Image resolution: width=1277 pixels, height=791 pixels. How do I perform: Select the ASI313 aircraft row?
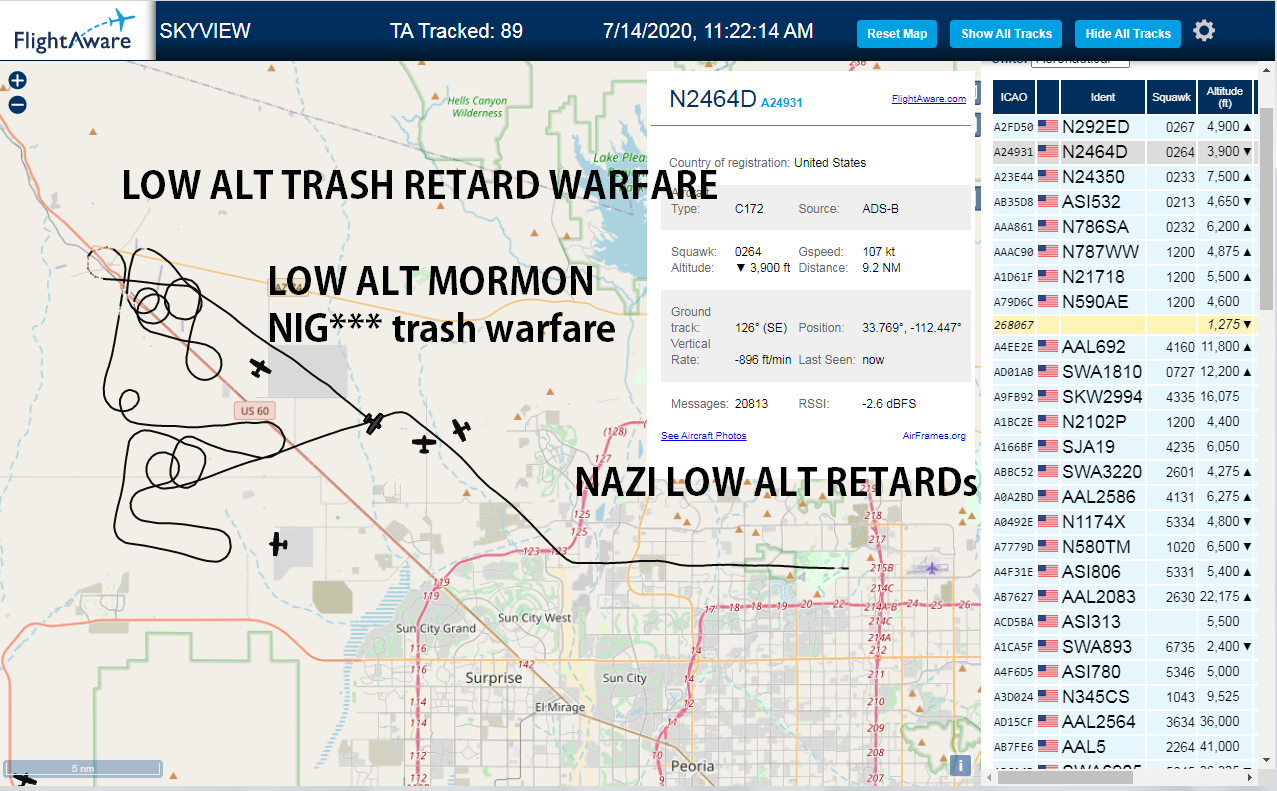1123,622
